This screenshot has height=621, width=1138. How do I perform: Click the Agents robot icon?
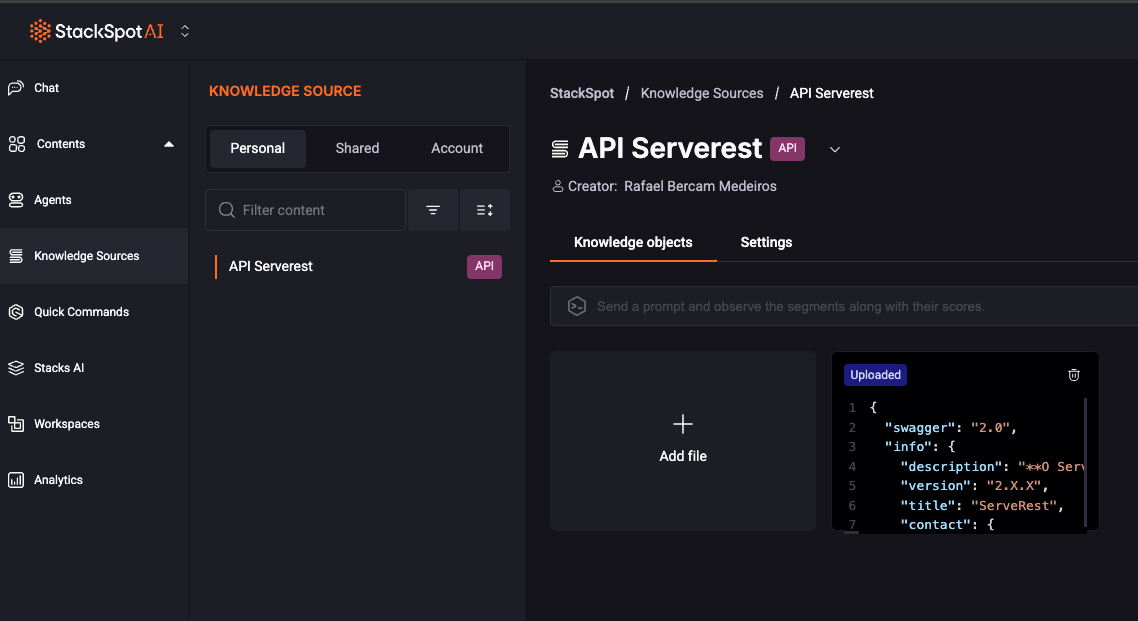(16, 200)
